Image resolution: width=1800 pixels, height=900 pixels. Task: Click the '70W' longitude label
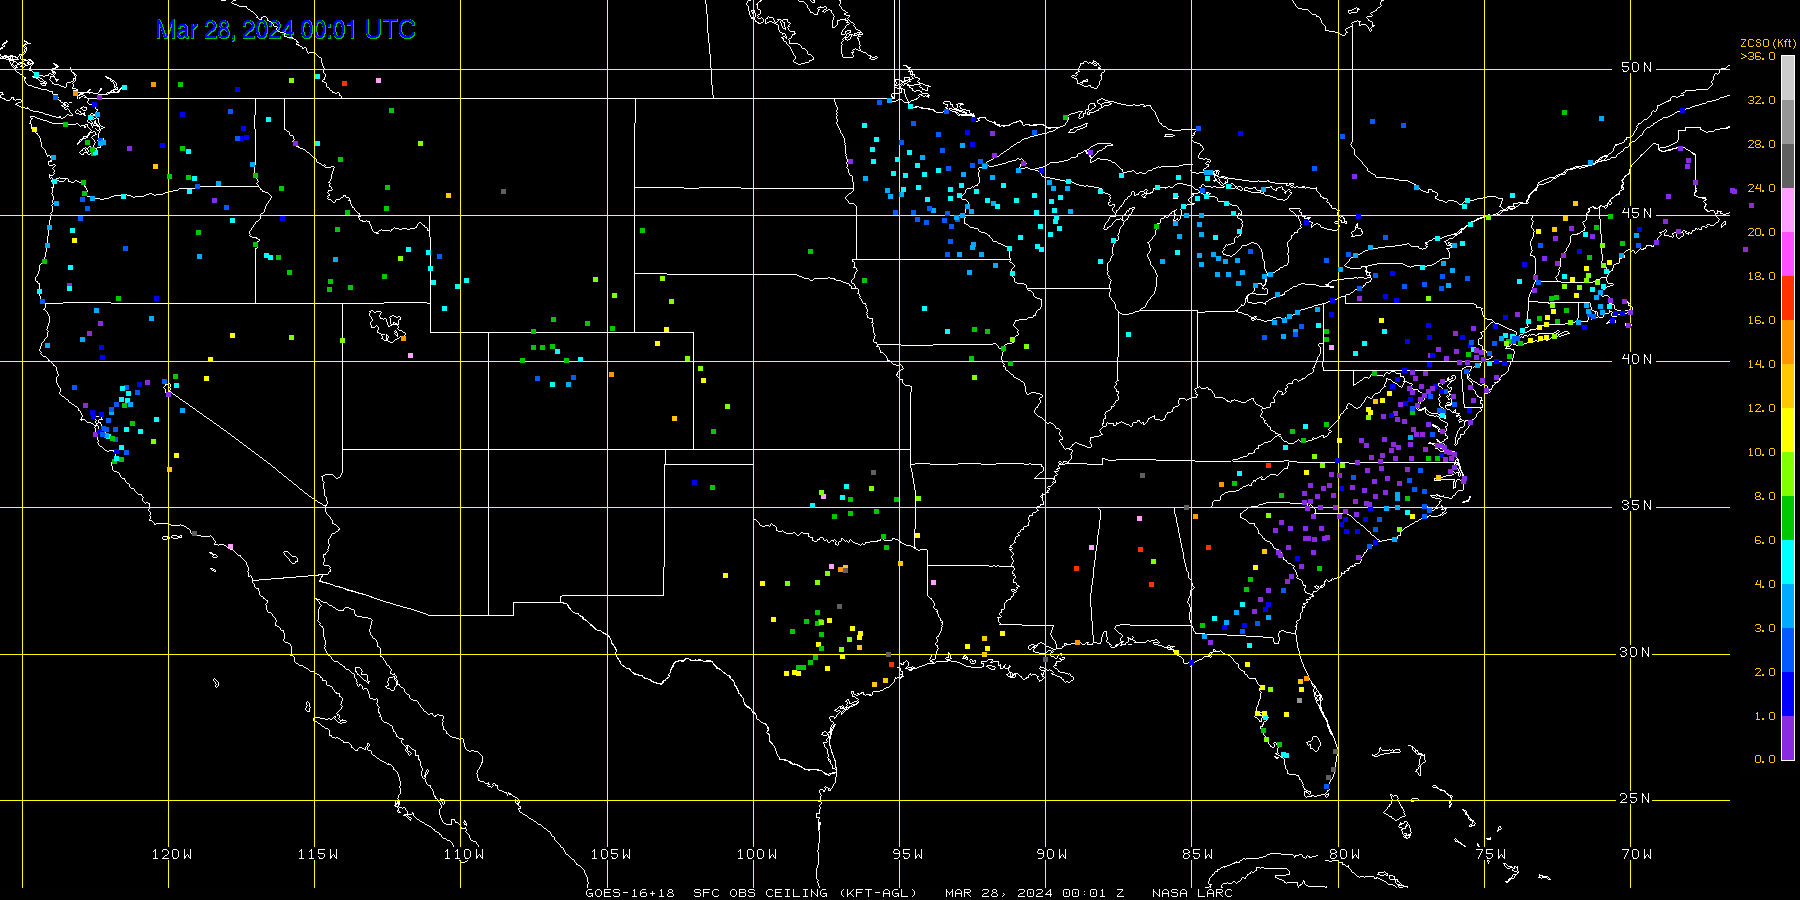[1637, 854]
